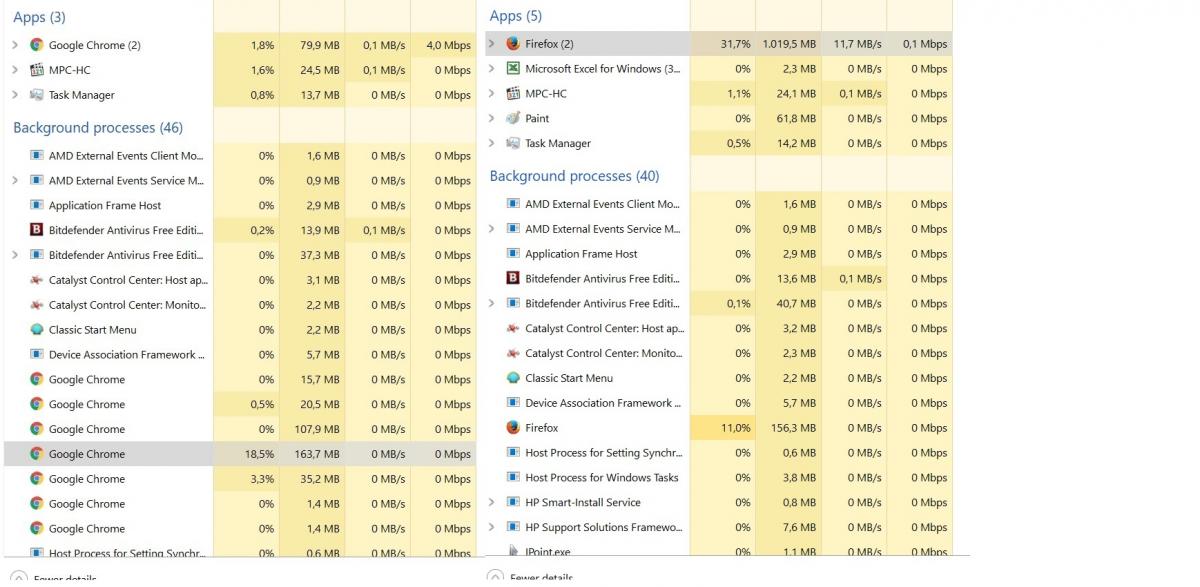This screenshot has width=1200, height=587.
Task: Click the AMD External Events Client icon showing 0,2... no, 1,6 MB beside Chrome list
Action: pos(37,156)
